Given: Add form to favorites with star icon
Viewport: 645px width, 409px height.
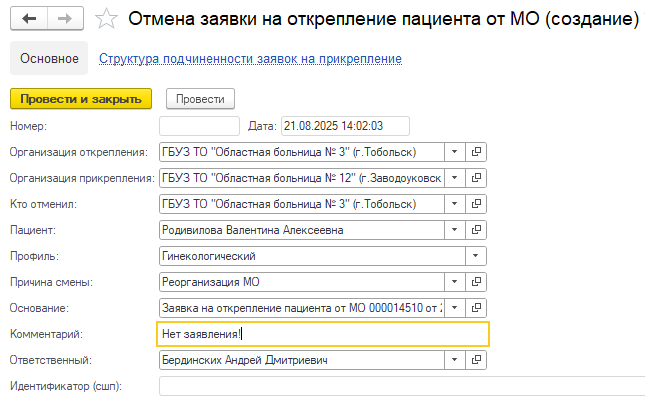Looking at the screenshot, I should (x=106, y=19).
